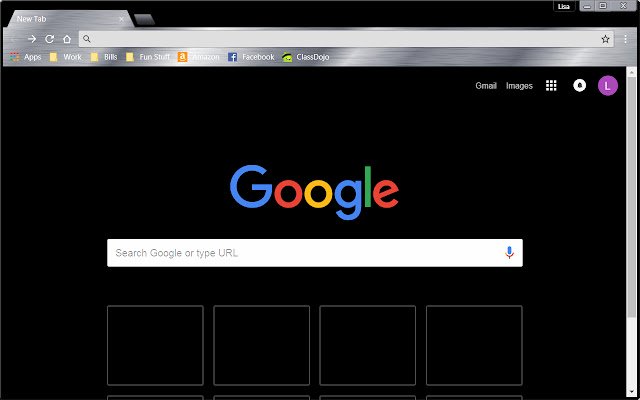Image resolution: width=640 pixels, height=400 pixels.
Task: Open the Chrome three-dot menu
Action: click(x=625, y=39)
